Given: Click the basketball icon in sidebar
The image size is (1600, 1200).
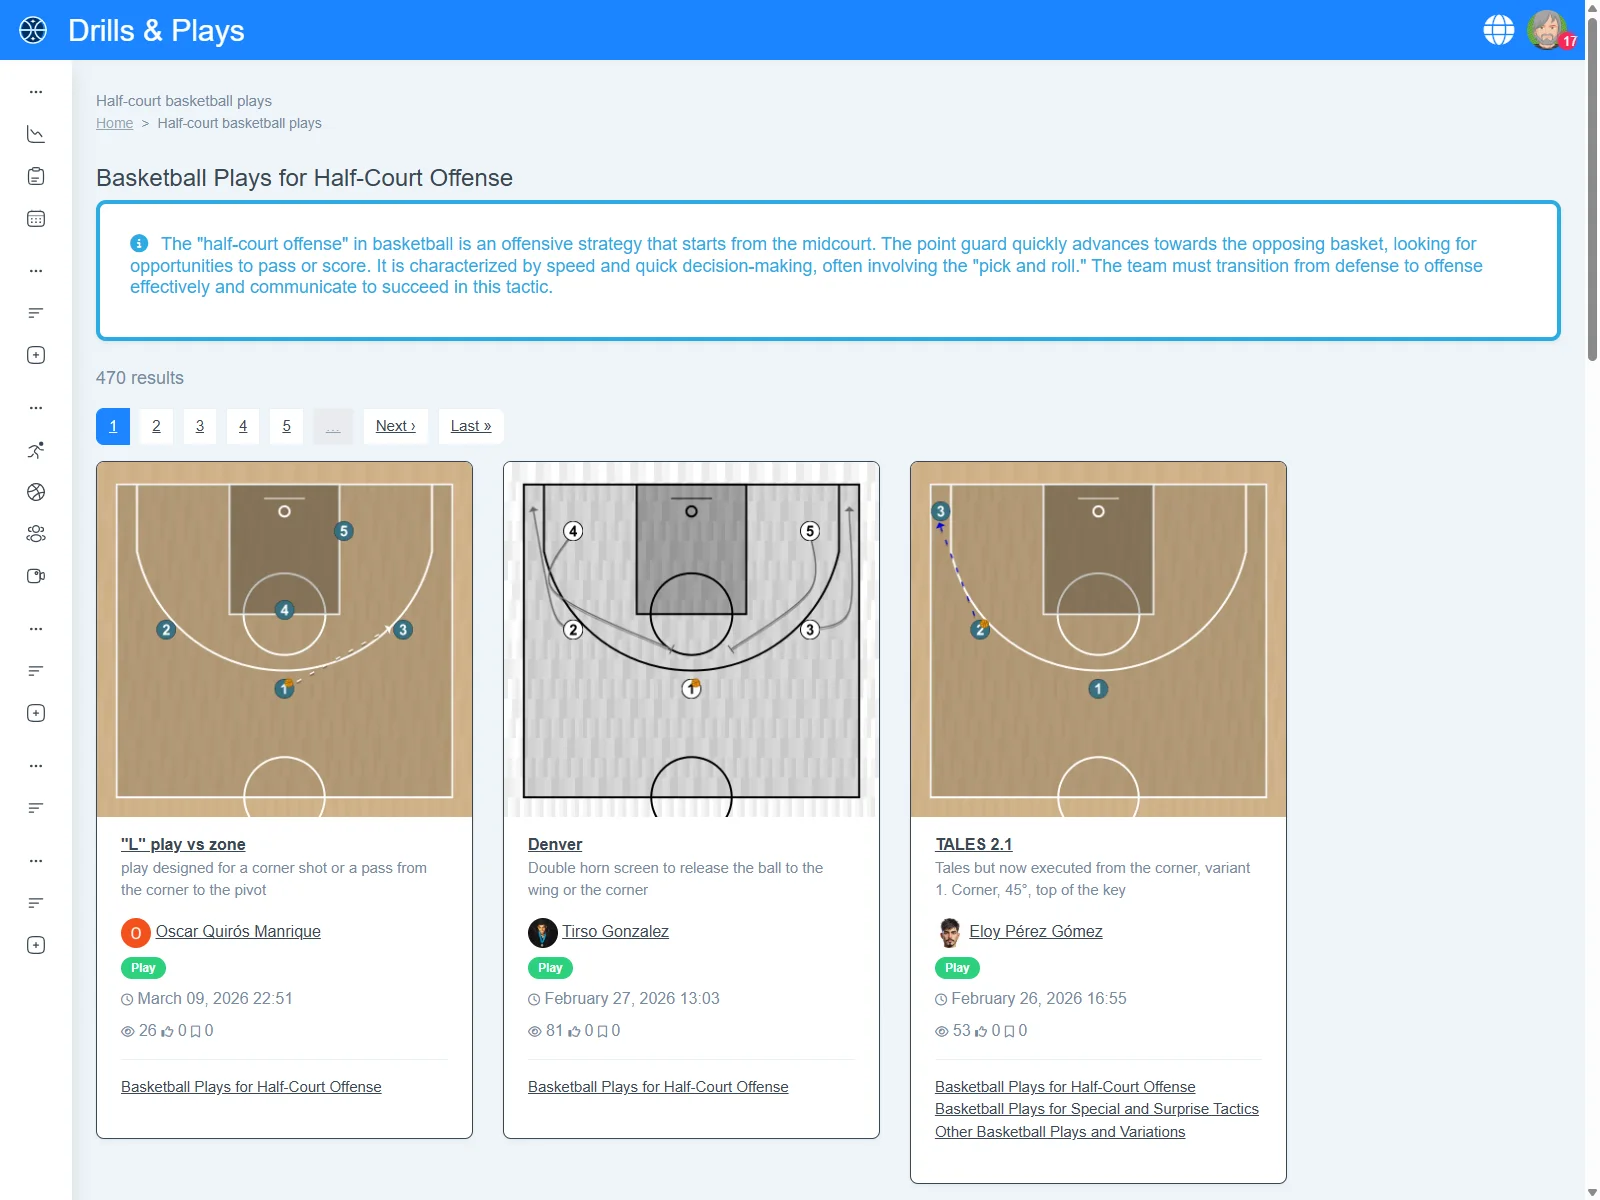Looking at the screenshot, I should click(x=36, y=492).
